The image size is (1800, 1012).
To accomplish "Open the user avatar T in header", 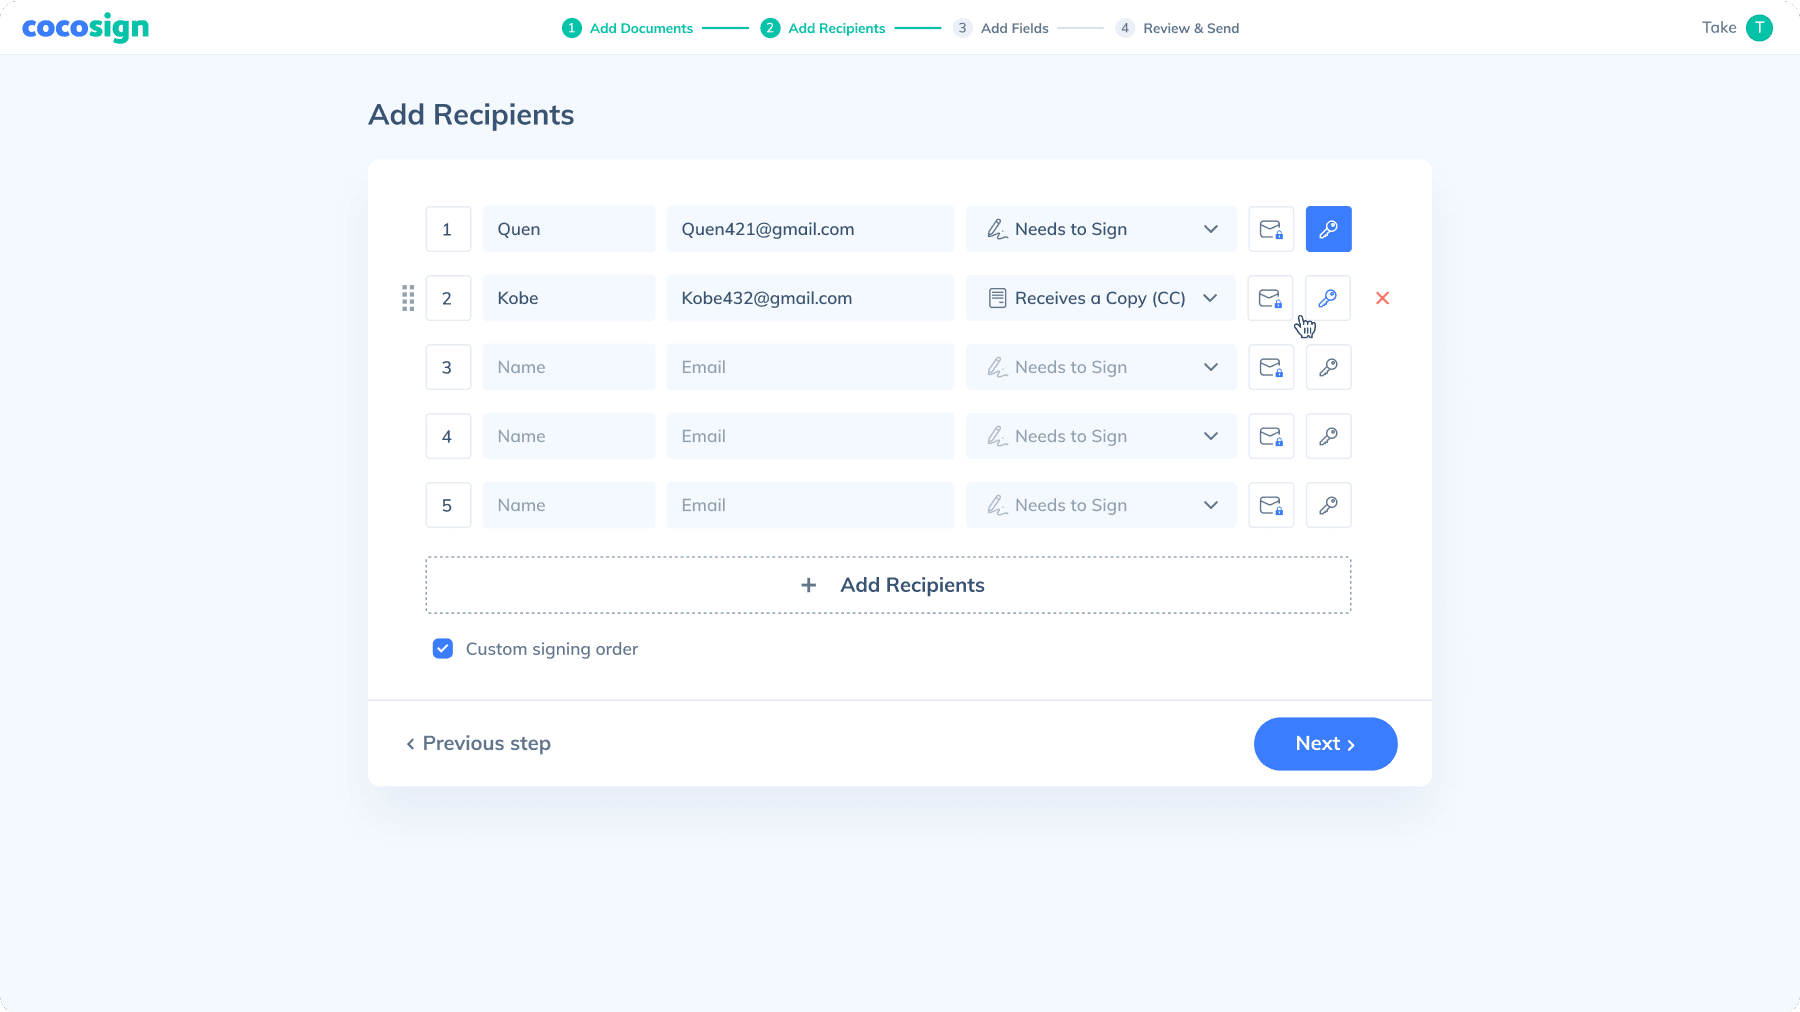I will pyautogui.click(x=1759, y=28).
